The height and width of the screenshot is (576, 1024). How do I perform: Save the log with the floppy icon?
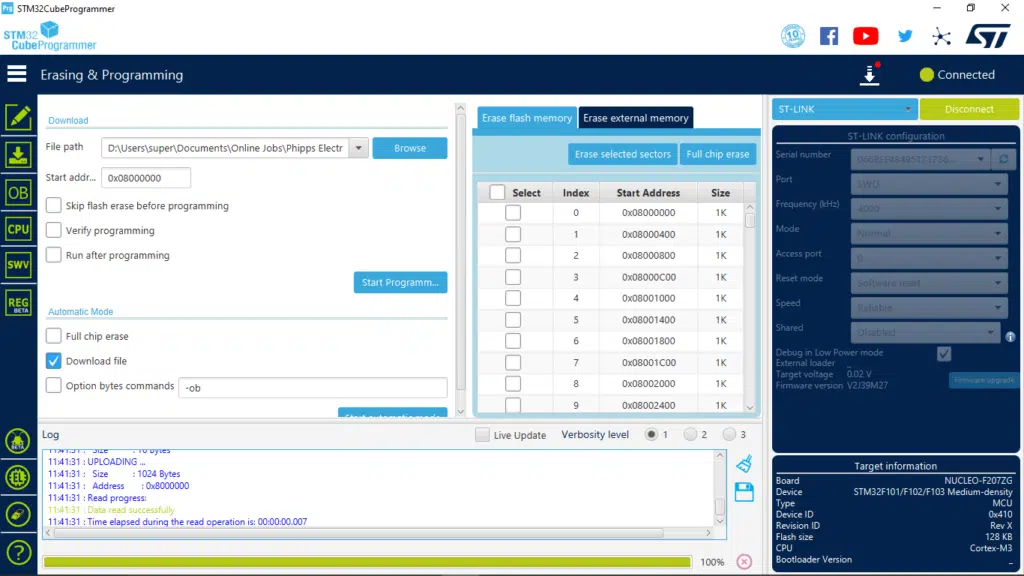click(x=744, y=492)
